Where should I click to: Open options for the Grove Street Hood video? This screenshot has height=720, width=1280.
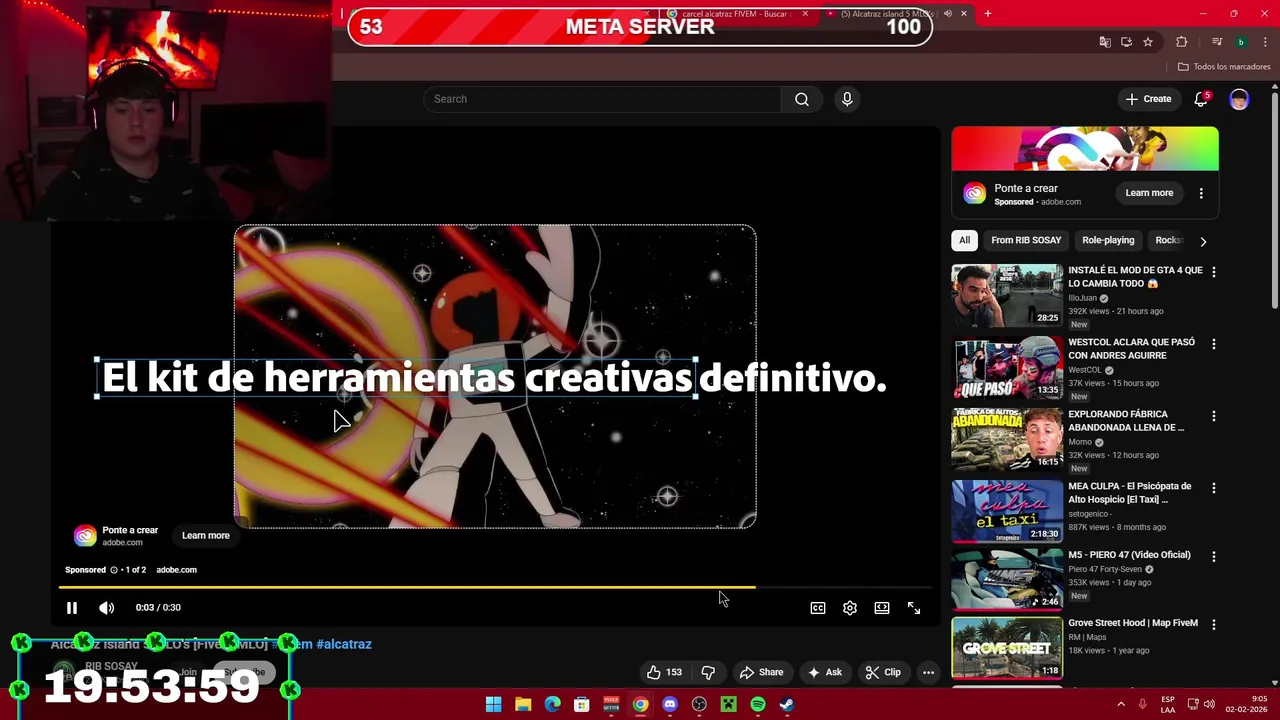[x=1214, y=624]
